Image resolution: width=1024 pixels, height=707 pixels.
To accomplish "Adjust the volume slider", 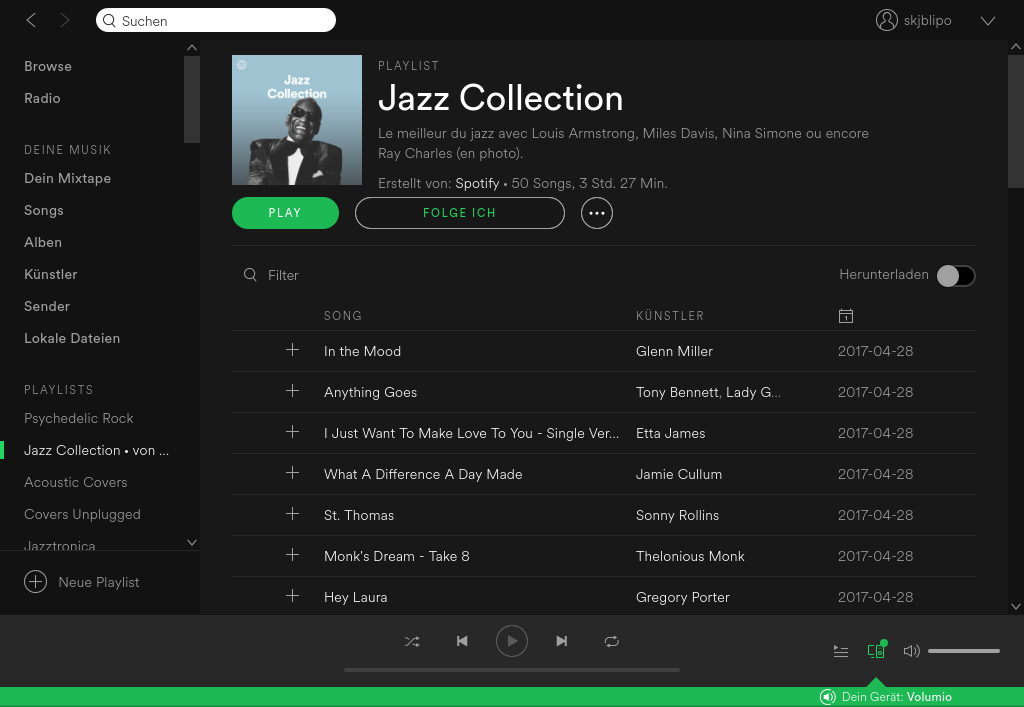I will pyautogui.click(x=963, y=651).
